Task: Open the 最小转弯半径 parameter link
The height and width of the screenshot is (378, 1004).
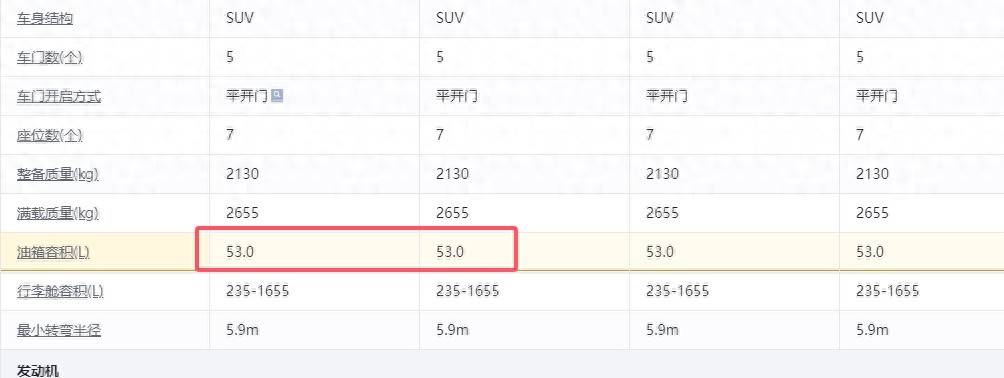Action: pos(59,331)
